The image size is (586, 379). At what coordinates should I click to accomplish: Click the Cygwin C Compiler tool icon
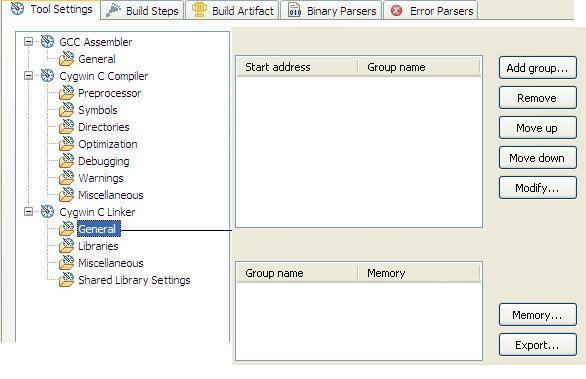[47, 76]
